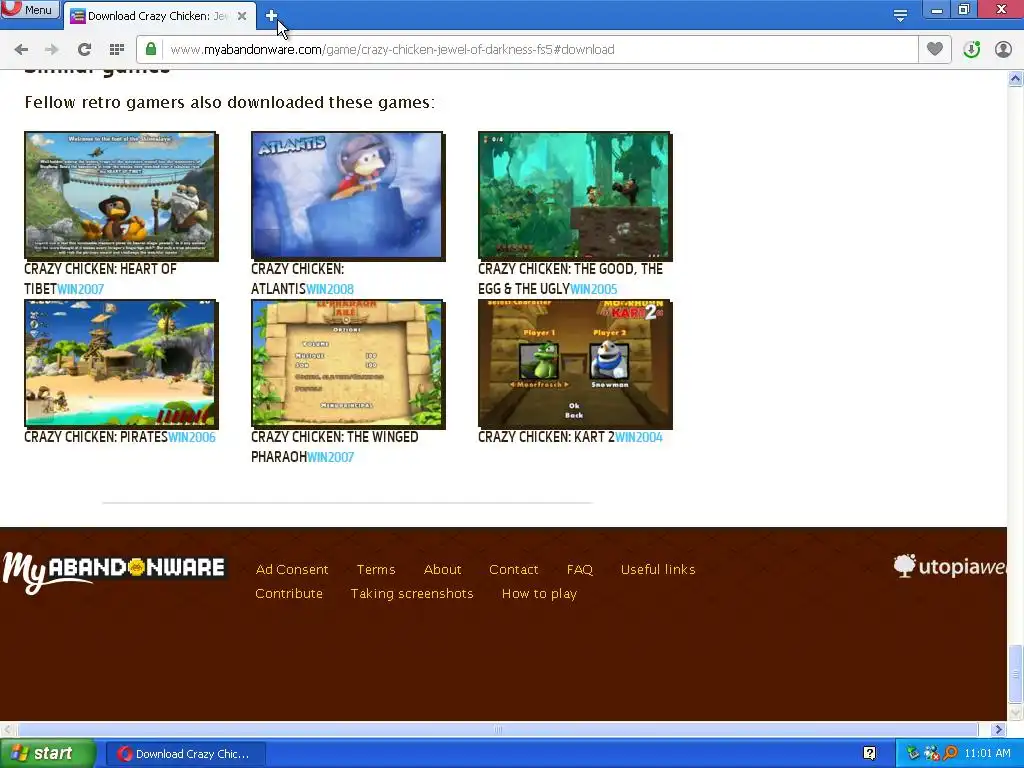Screen dimensions: 1024x768
Task: Open the Taking screenshots footer link
Action: (x=411, y=594)
